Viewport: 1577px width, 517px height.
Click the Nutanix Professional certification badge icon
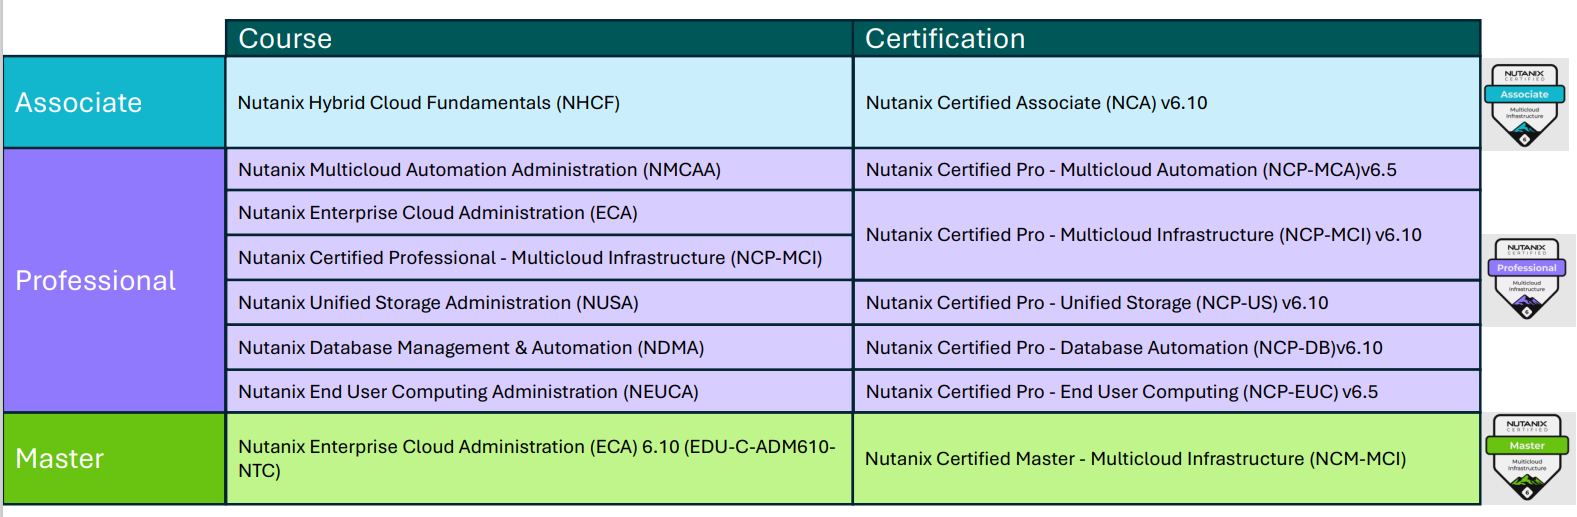pos(1526,279)
